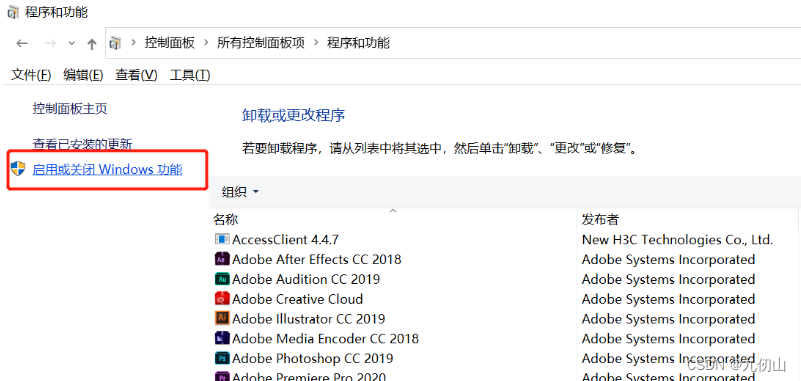
Task: Click New H3C Technologies publisher cell
Action: (677, 239)
